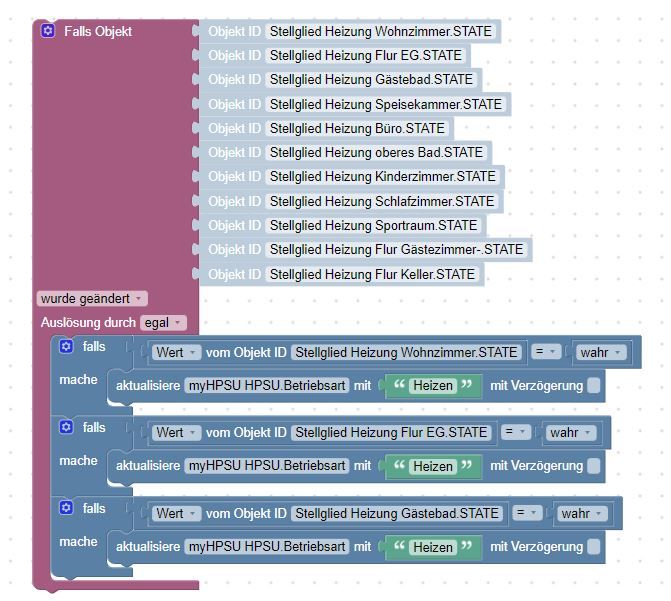Click Wohnzimmer.STATE object ID in first falls condition
The height and width of the screenshot is (601, 671).
406,352
